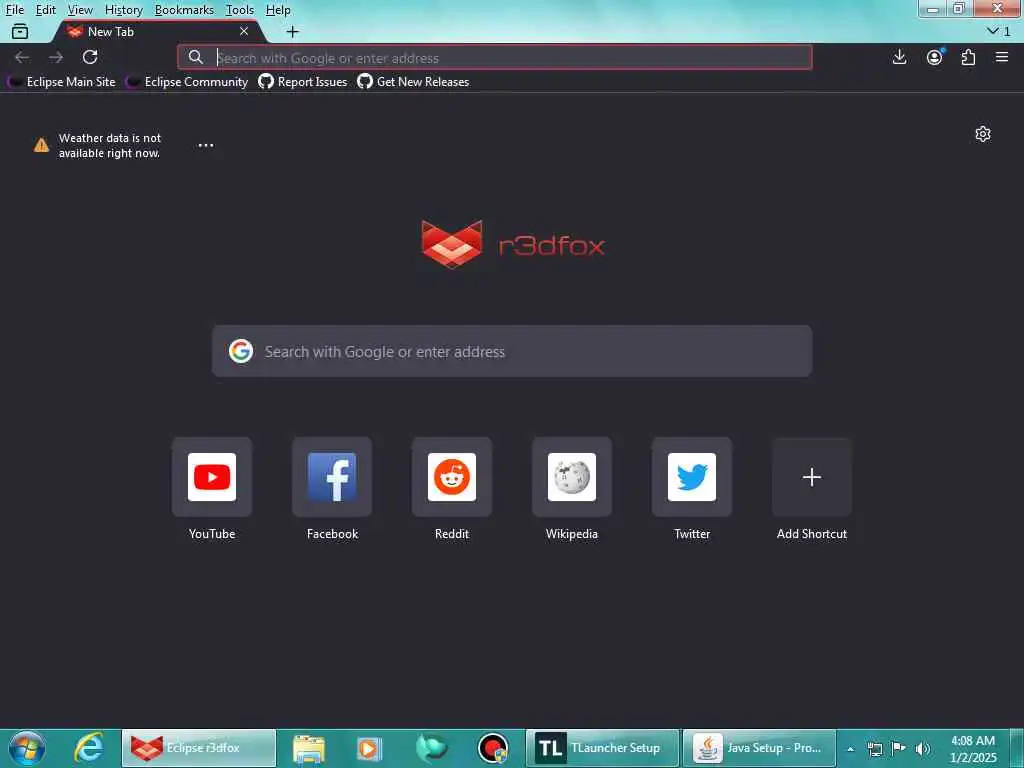
Task: Open Eclipse Main Site bookmark
Action: coord(61,82)
